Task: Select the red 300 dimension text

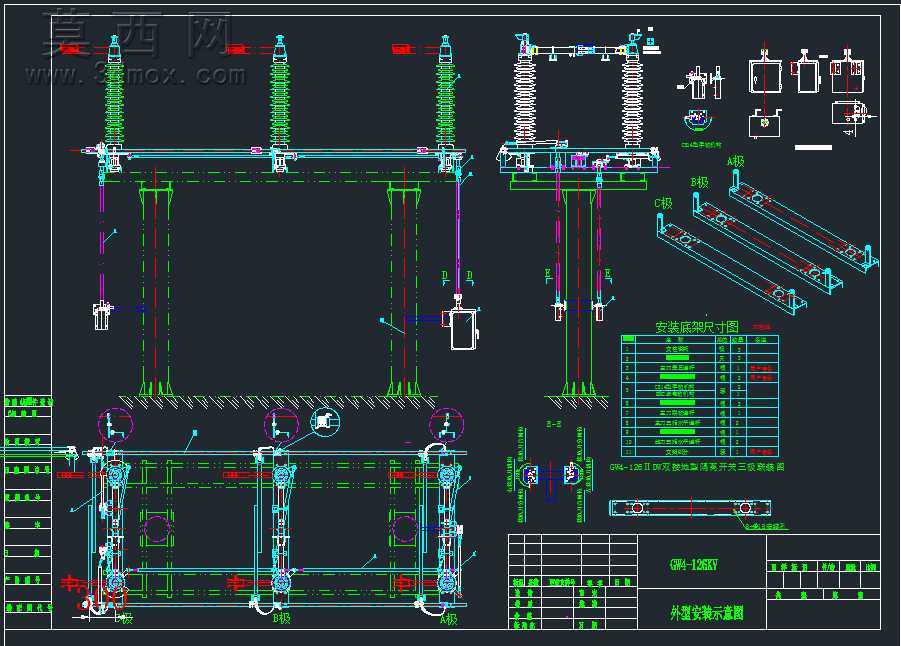Action: (102, 600)
